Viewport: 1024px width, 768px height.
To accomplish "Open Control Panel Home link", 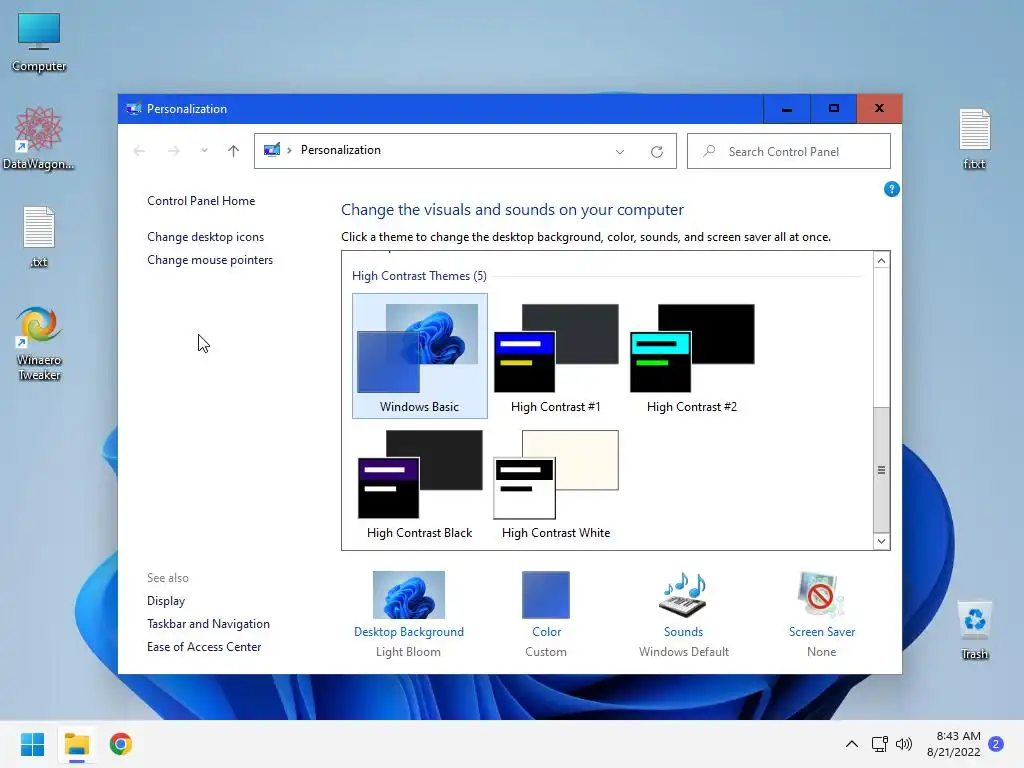I will [201, 200].
